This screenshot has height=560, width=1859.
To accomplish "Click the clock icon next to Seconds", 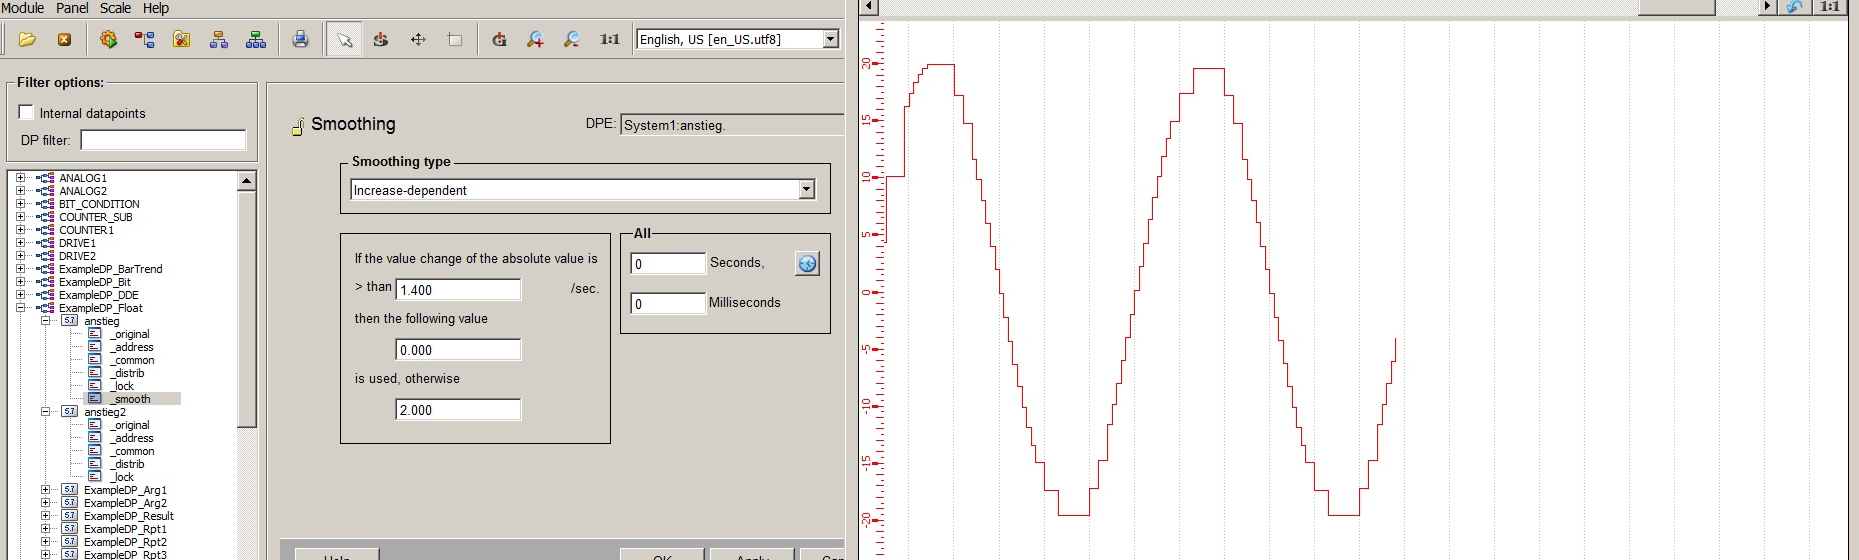I will [x=807, y=264].
